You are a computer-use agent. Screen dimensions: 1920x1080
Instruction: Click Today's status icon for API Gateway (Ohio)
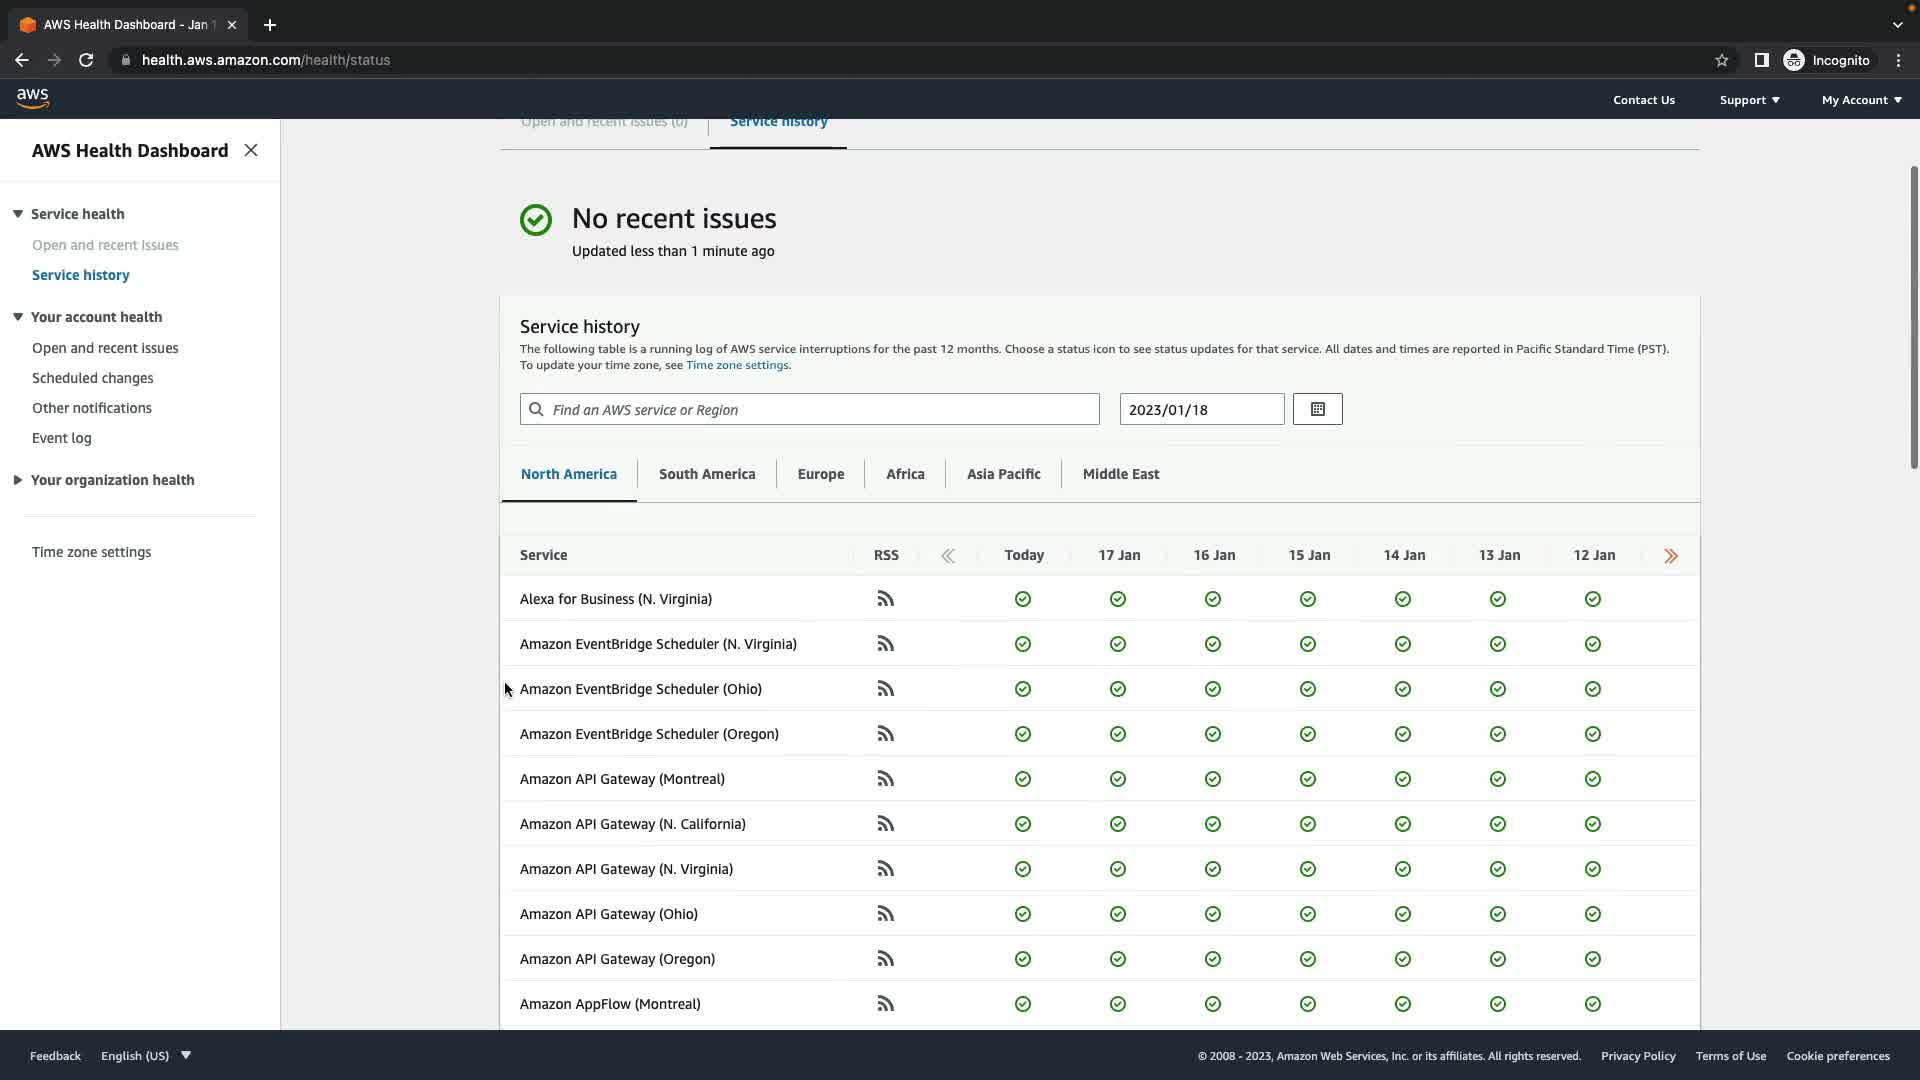click(x=1022, y=914)
